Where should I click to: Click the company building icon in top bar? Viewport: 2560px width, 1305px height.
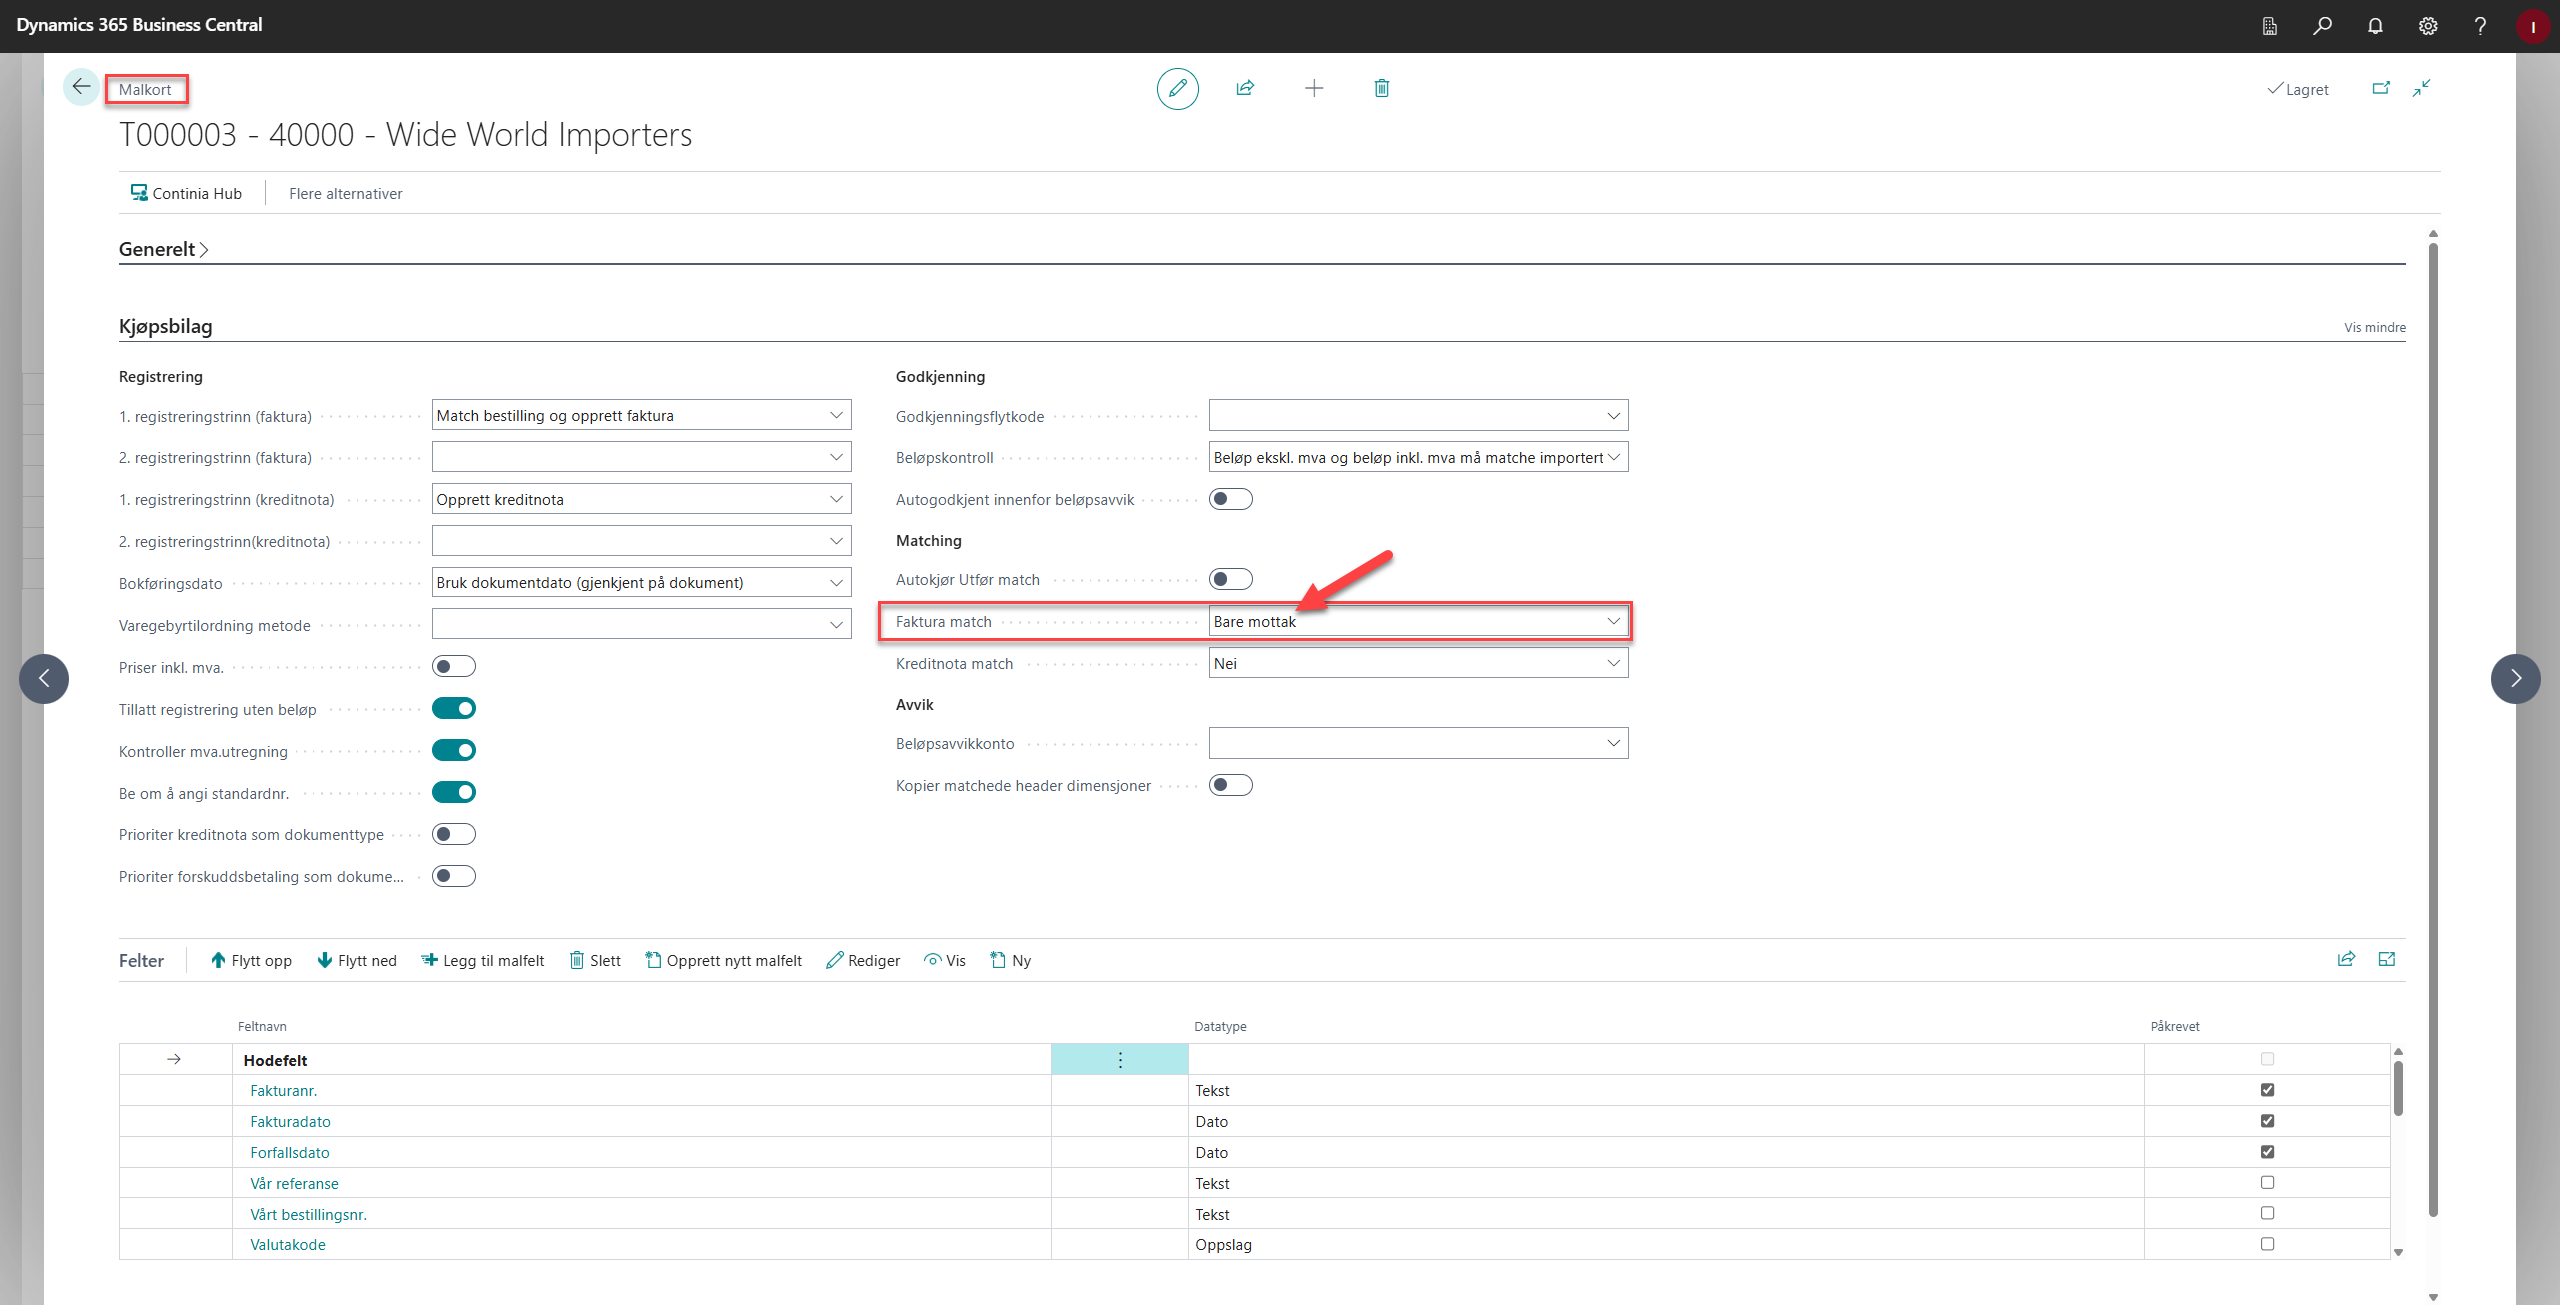point(2270,26)
